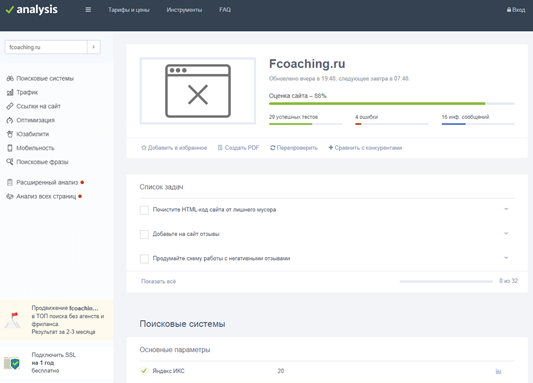Open Подключить SSL promo banner

pos(57,363)
